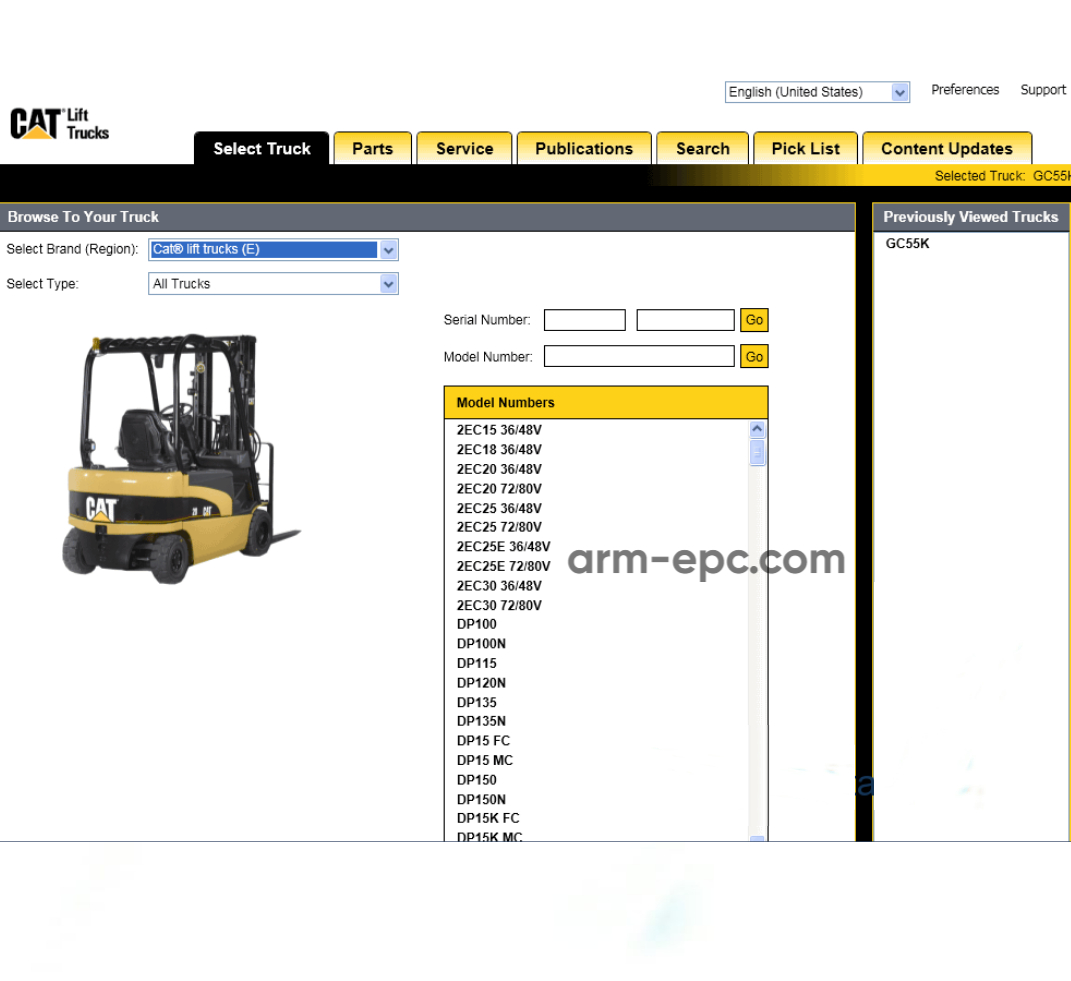Select model 2EC18 36/48V
This screenshot has height=981, width=1071.
(x=499, y=450)
